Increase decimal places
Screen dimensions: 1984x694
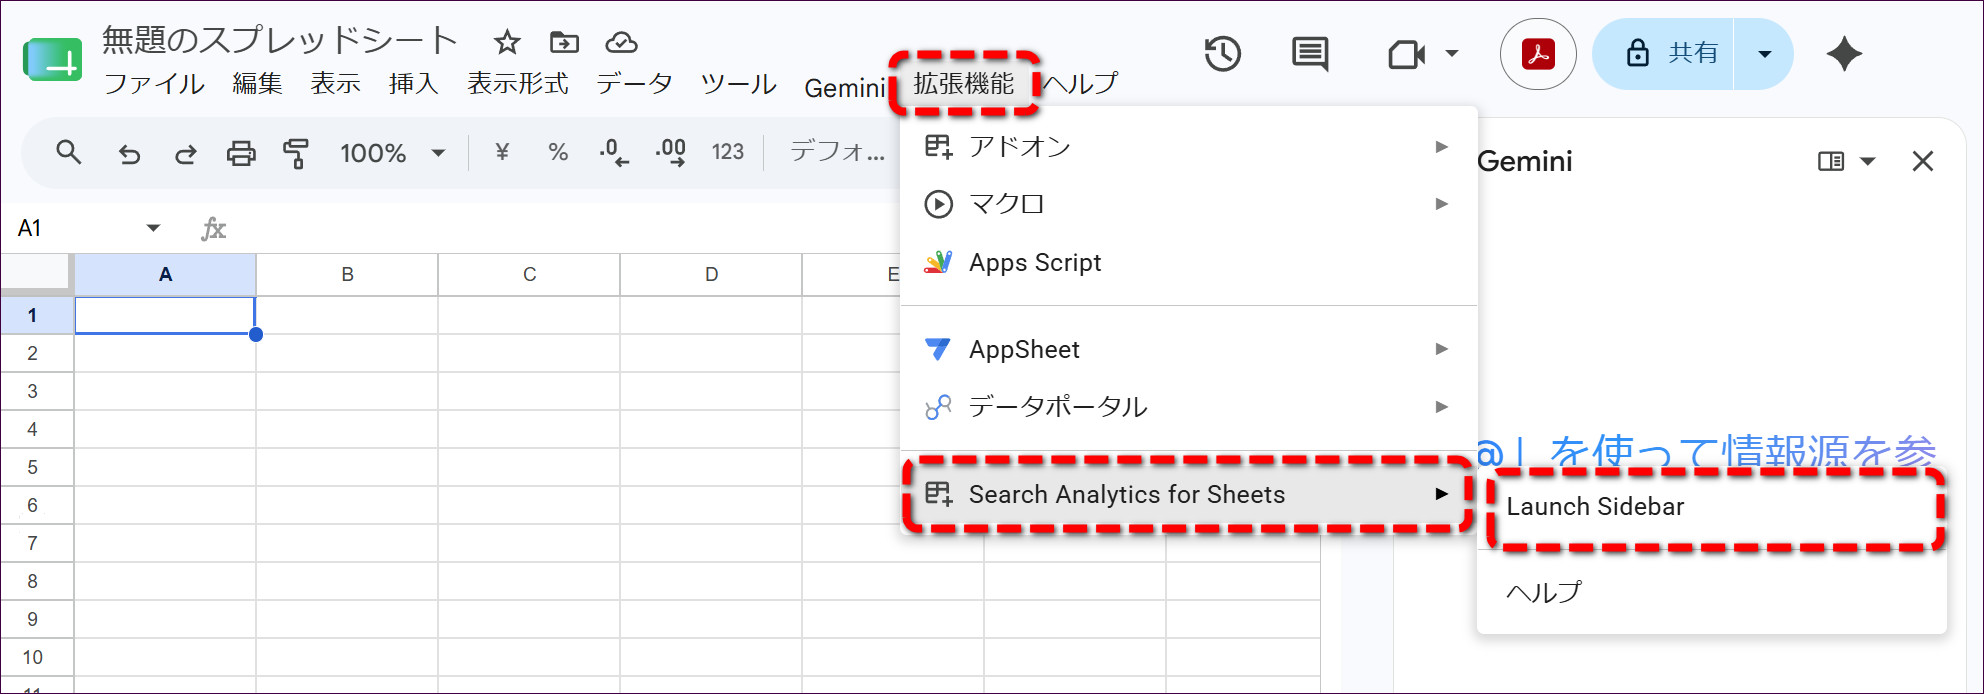point(670,152)
